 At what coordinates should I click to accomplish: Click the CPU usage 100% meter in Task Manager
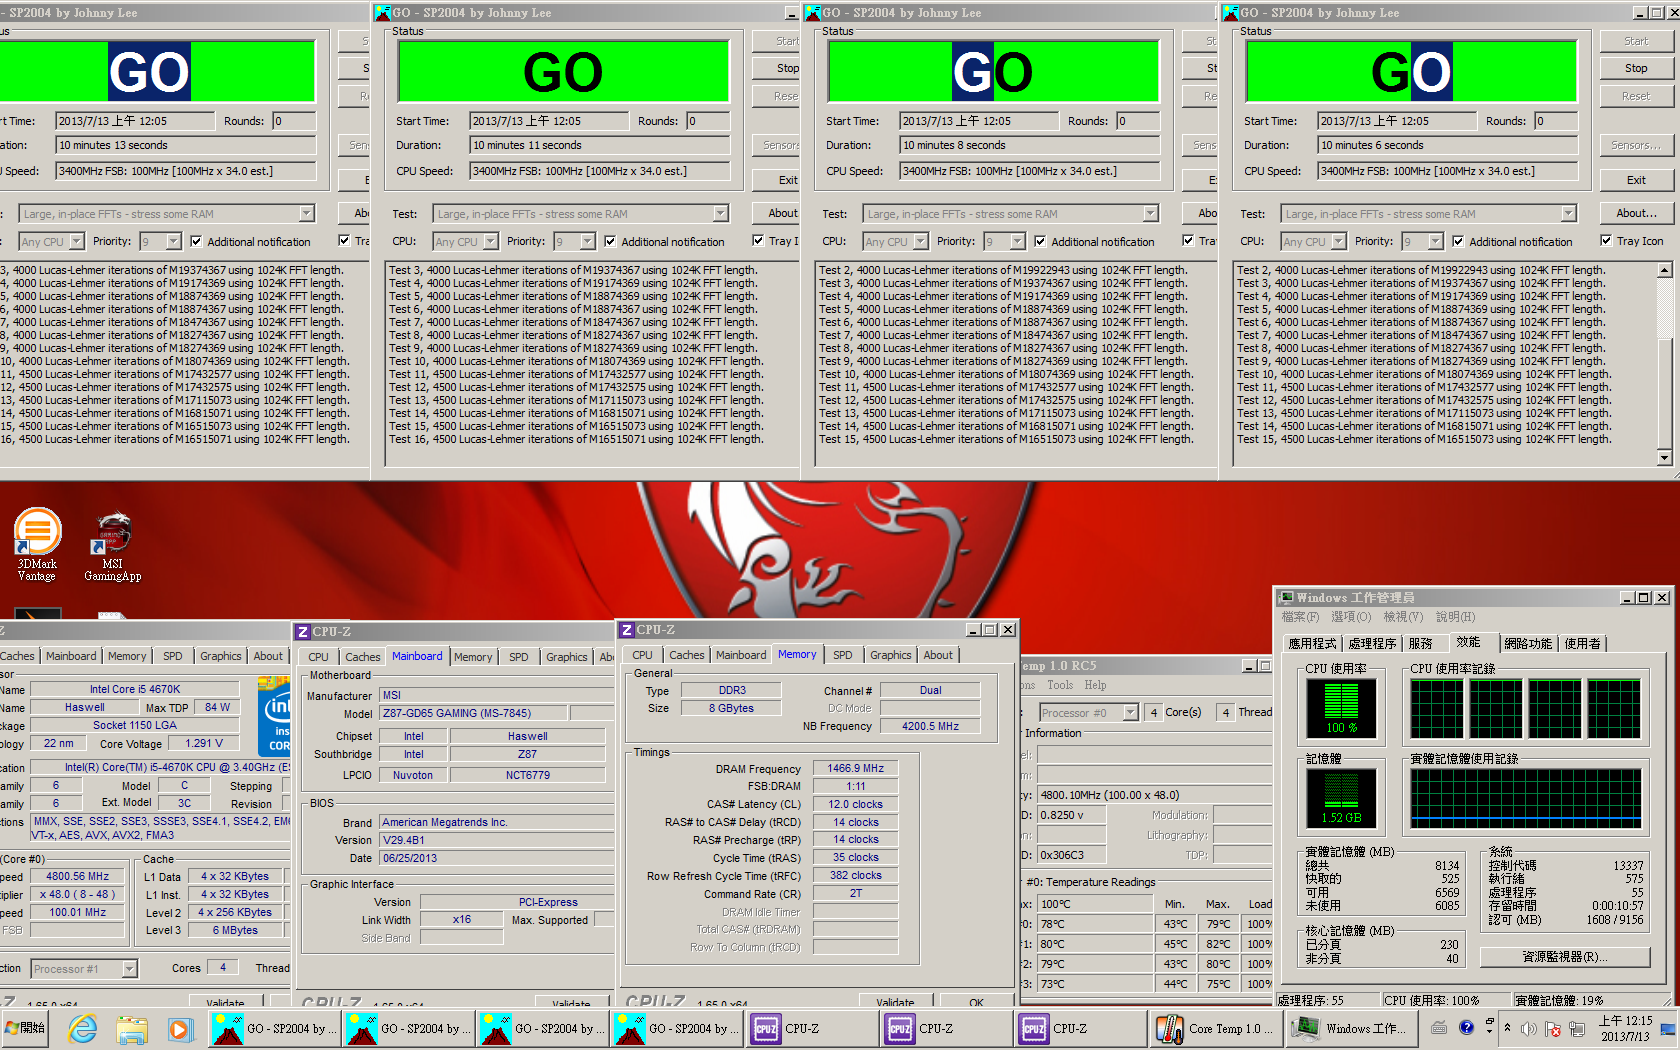pos(1342,707)
